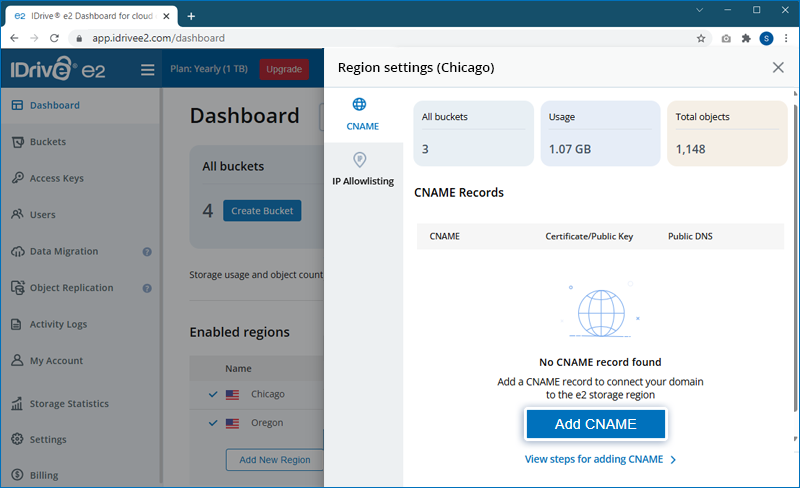Screen dimensions: 800x488
Task: Click the Create Bucket button
Action: point(262,211)
